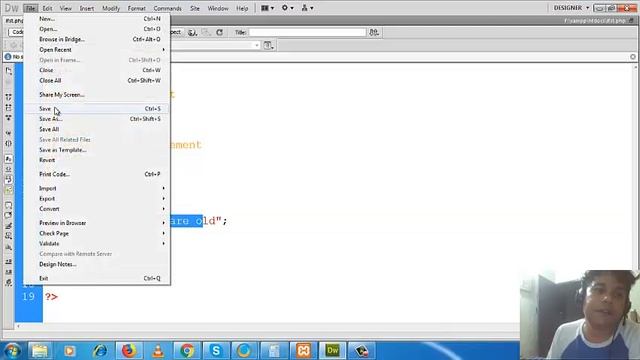
Task: Toggle Word Wrap in coding toolbar
Action: pos(9,179)
